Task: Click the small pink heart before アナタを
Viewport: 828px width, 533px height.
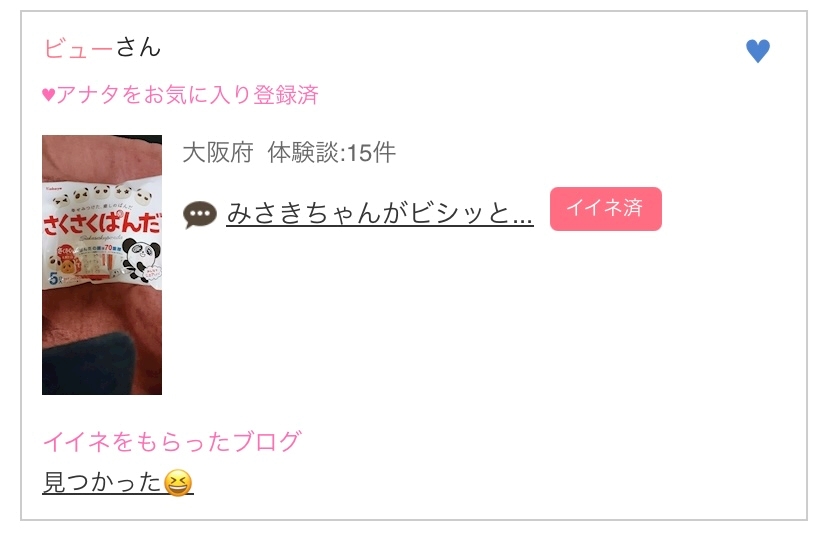Action: (x=49, y=95)
